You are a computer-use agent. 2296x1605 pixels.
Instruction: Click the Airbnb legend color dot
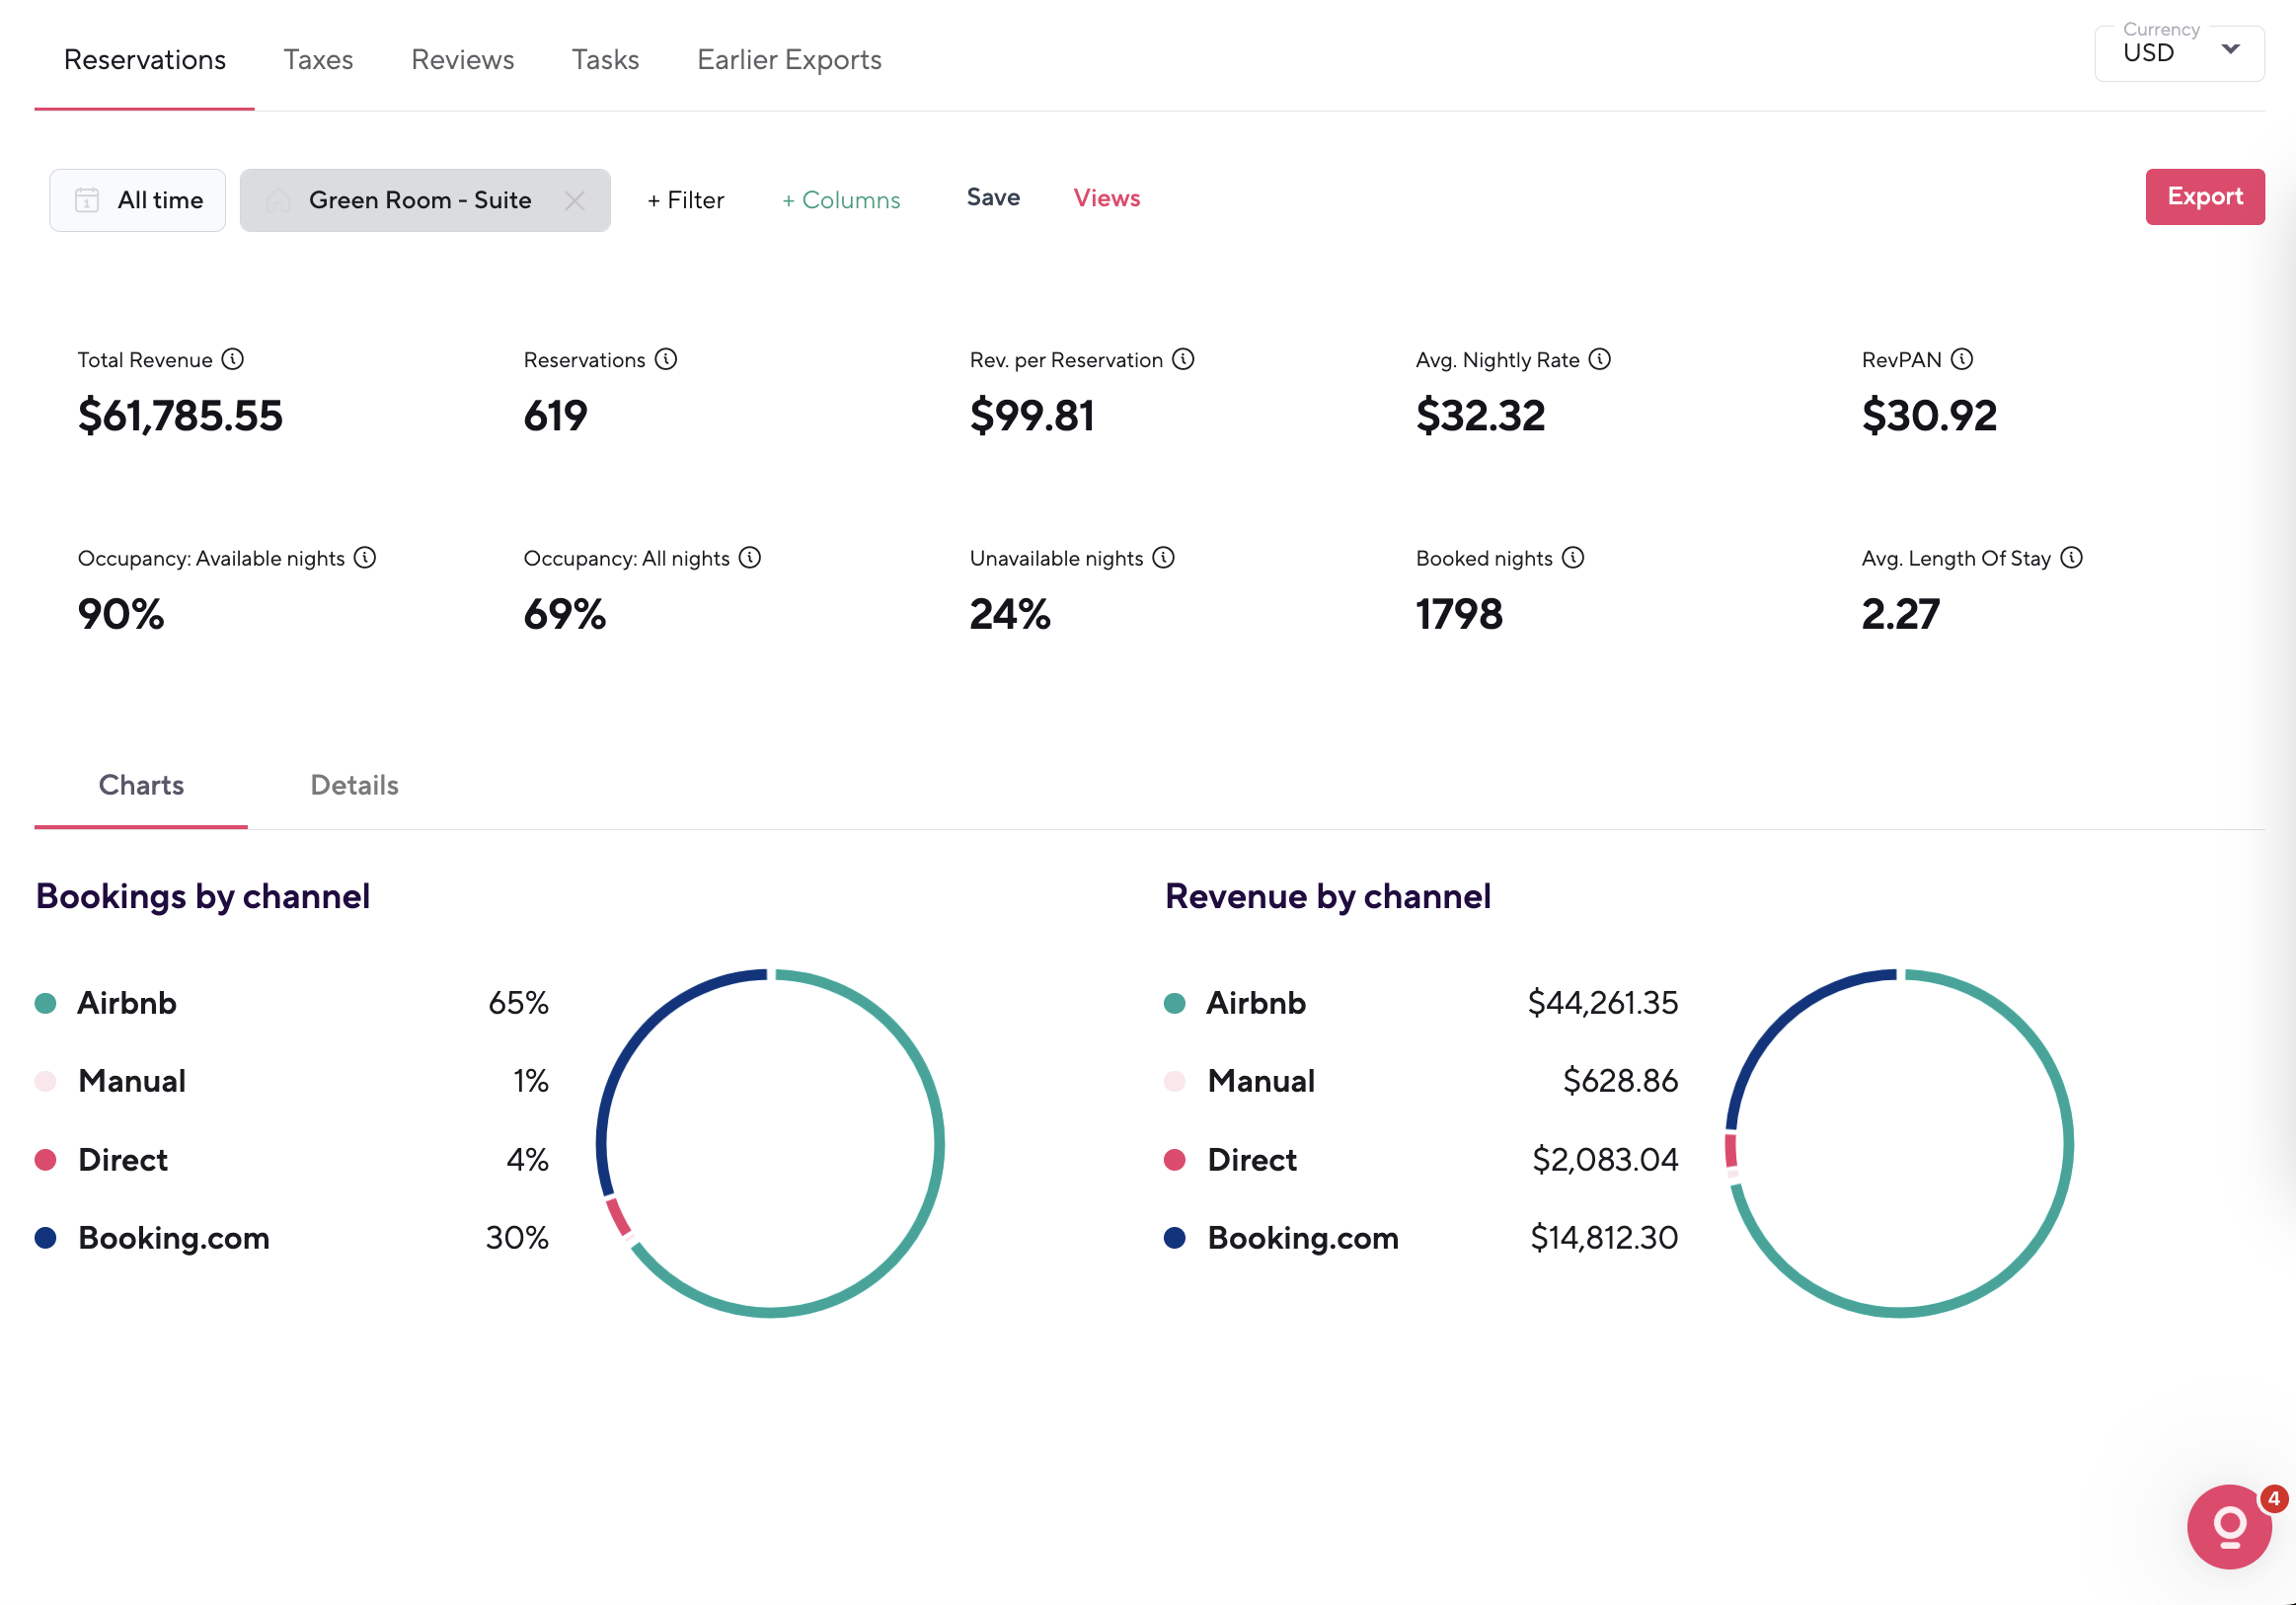[x=45, y=1002]
